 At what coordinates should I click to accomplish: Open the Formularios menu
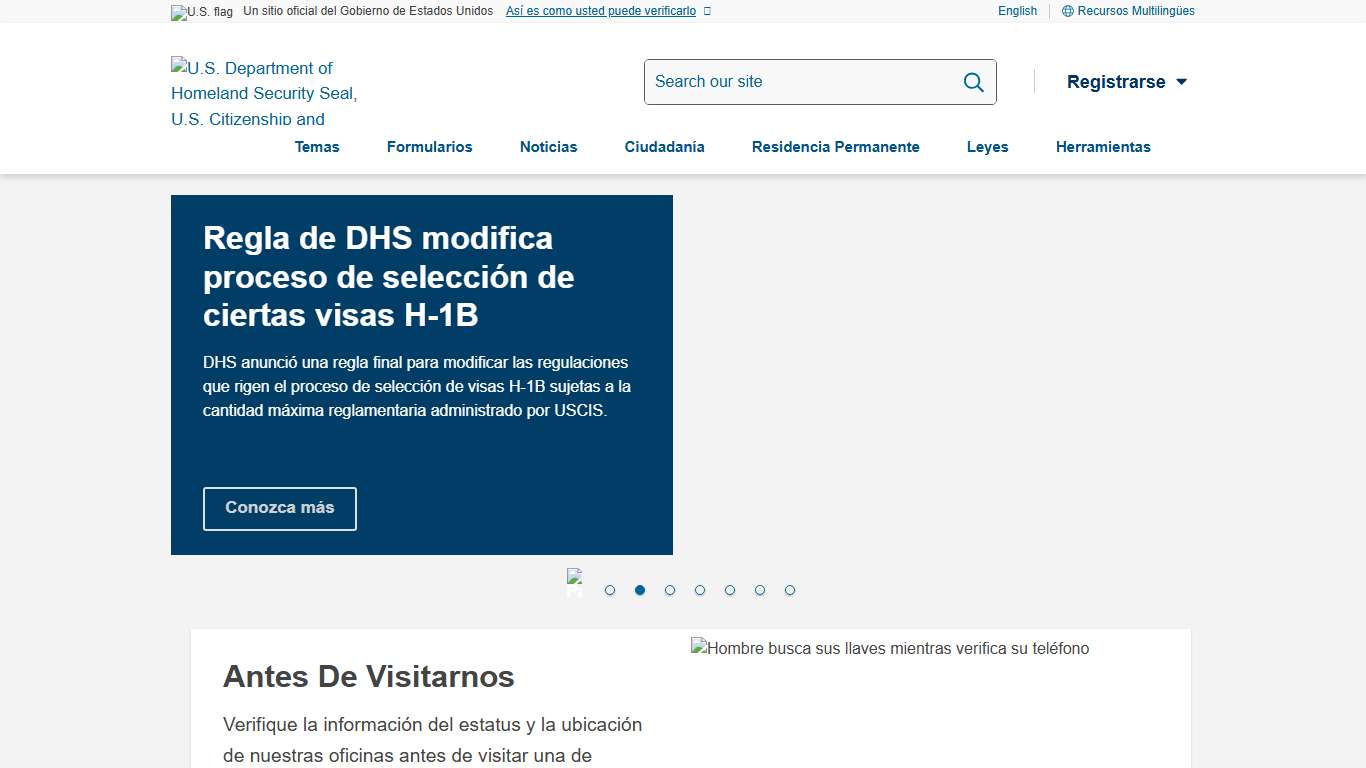click(x=429, y=147)
